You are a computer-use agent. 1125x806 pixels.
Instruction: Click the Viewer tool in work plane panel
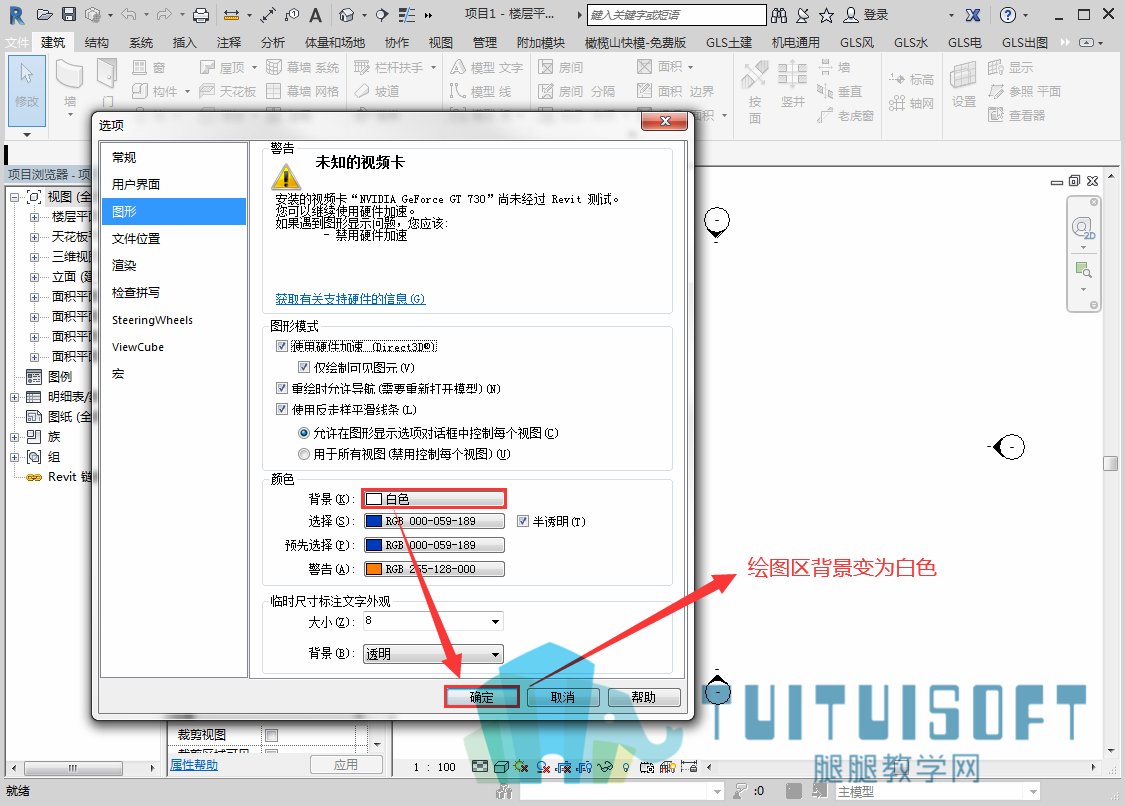(x=1016, y=115)
